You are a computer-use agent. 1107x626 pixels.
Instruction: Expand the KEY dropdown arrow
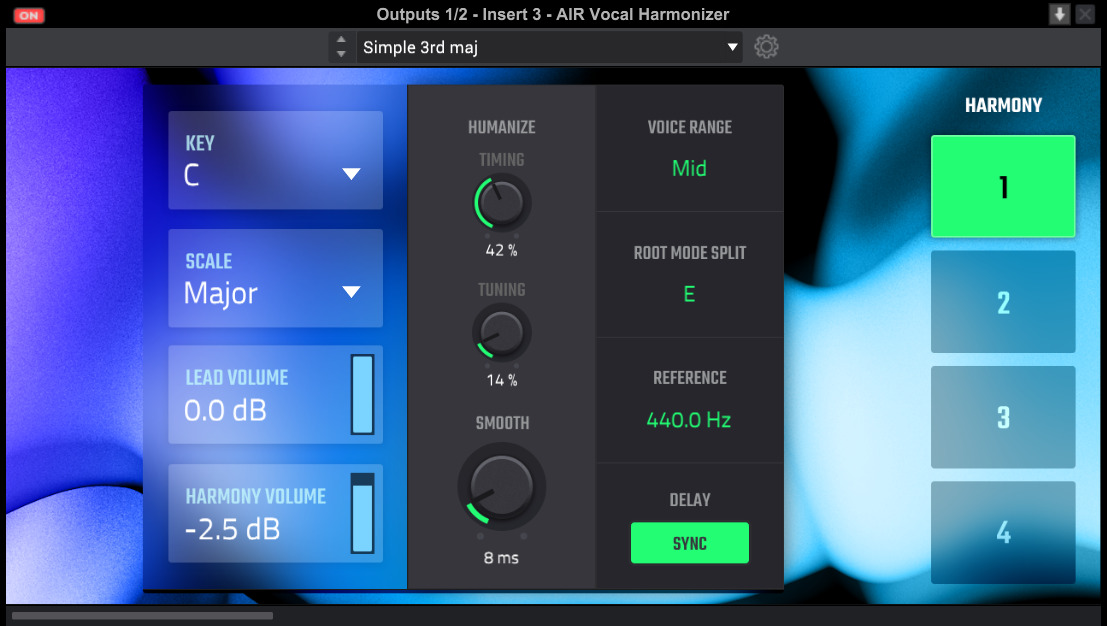coord(351,174)
